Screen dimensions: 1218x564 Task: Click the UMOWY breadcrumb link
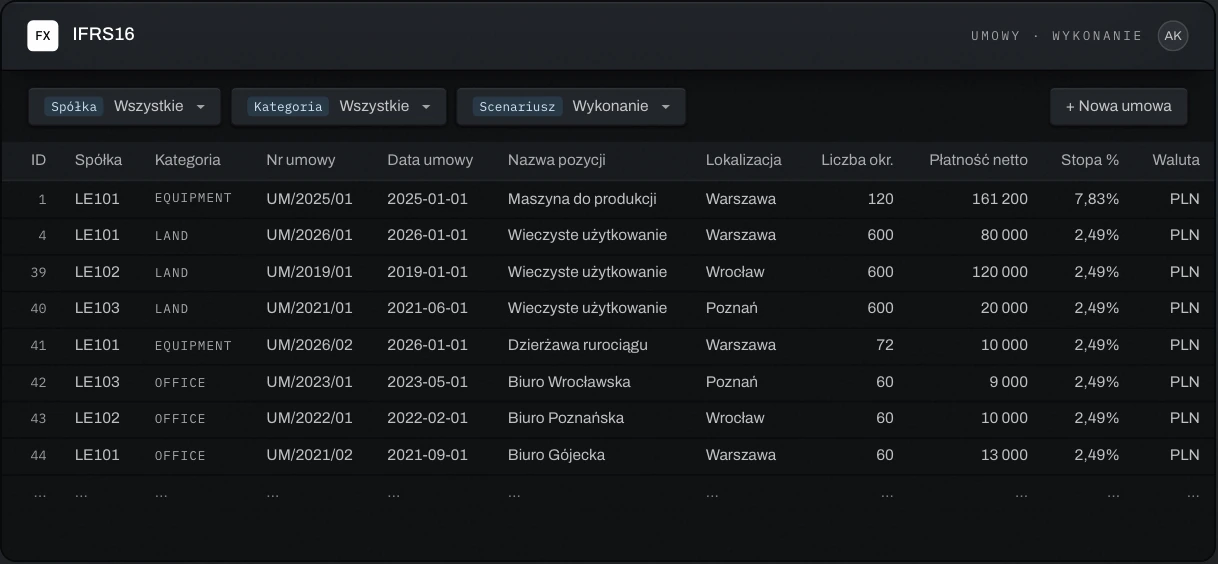(995, 36)
